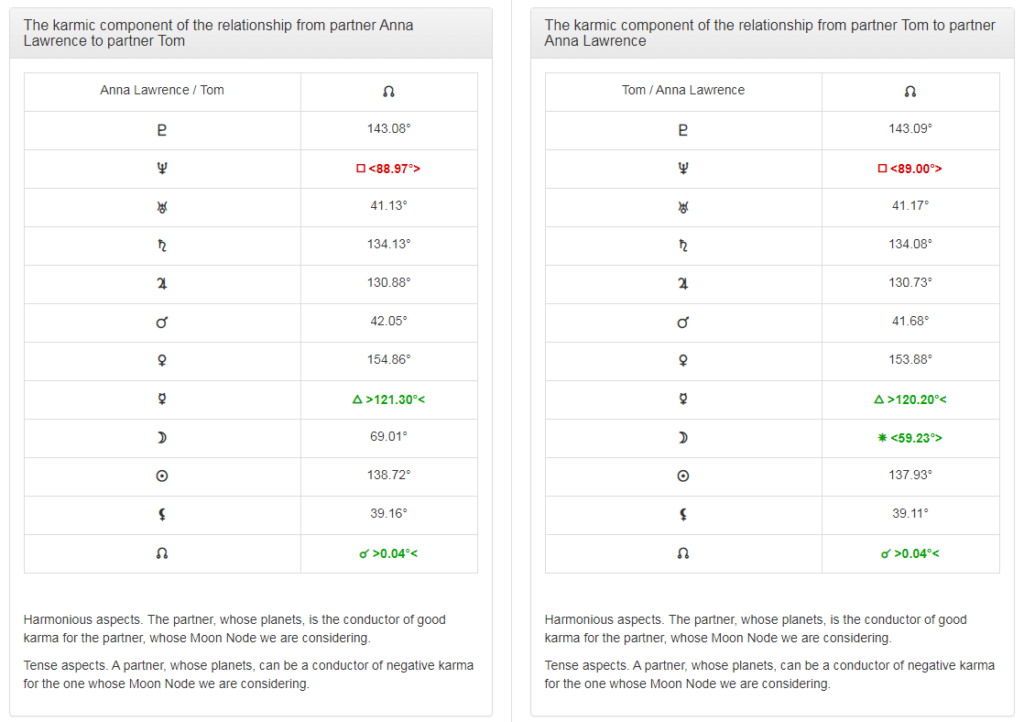Click the "Tom / Anna Lawrence" header cell
Screen dimensions: 1024x722
click(683, 90)
